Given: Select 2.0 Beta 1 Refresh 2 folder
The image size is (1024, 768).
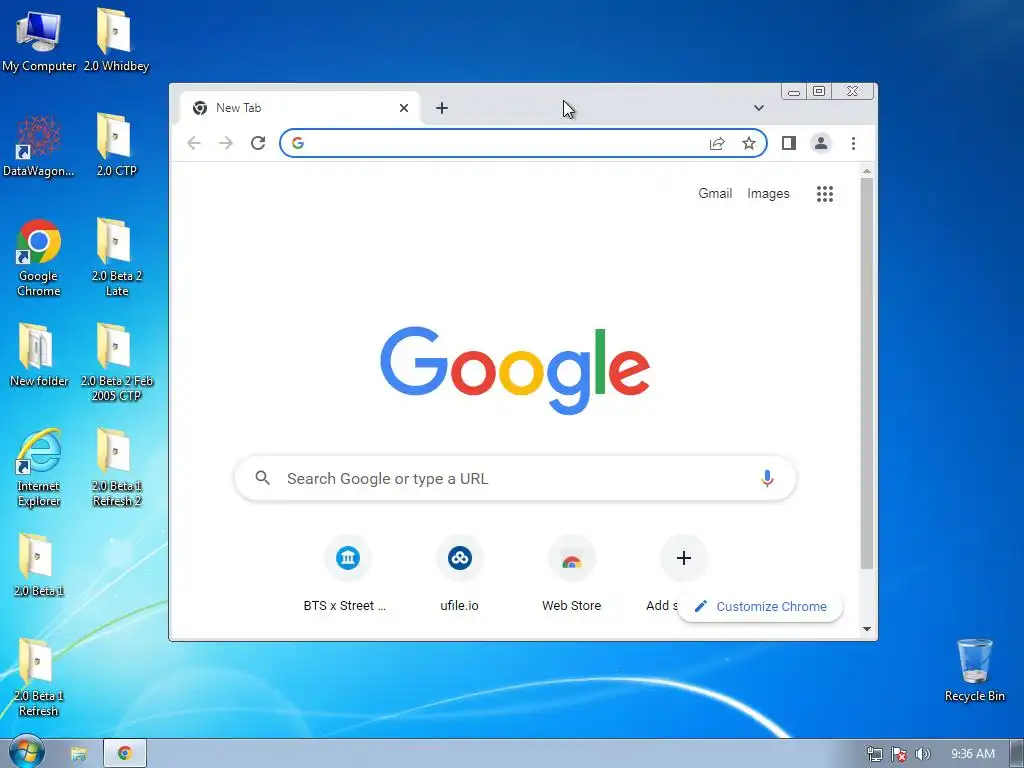Looking at the screenshot, I should (116, 468).
